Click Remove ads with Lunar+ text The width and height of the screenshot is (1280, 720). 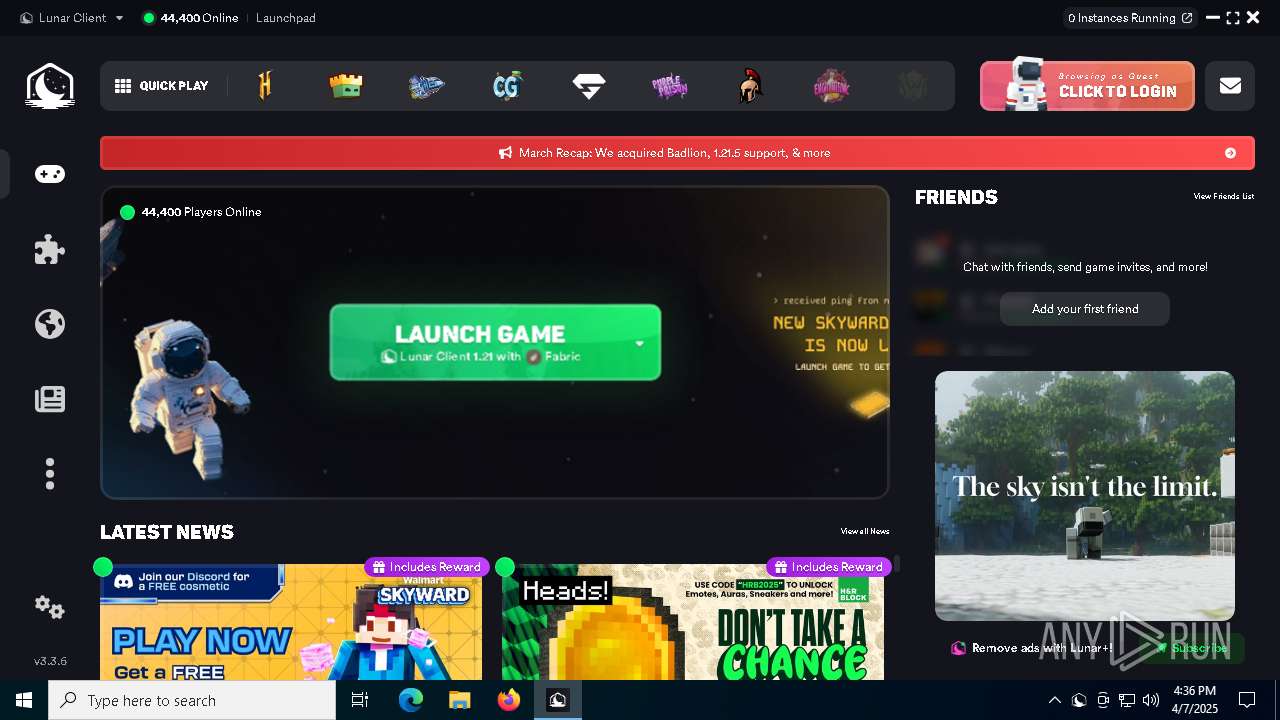click(x=1042, y=648)
